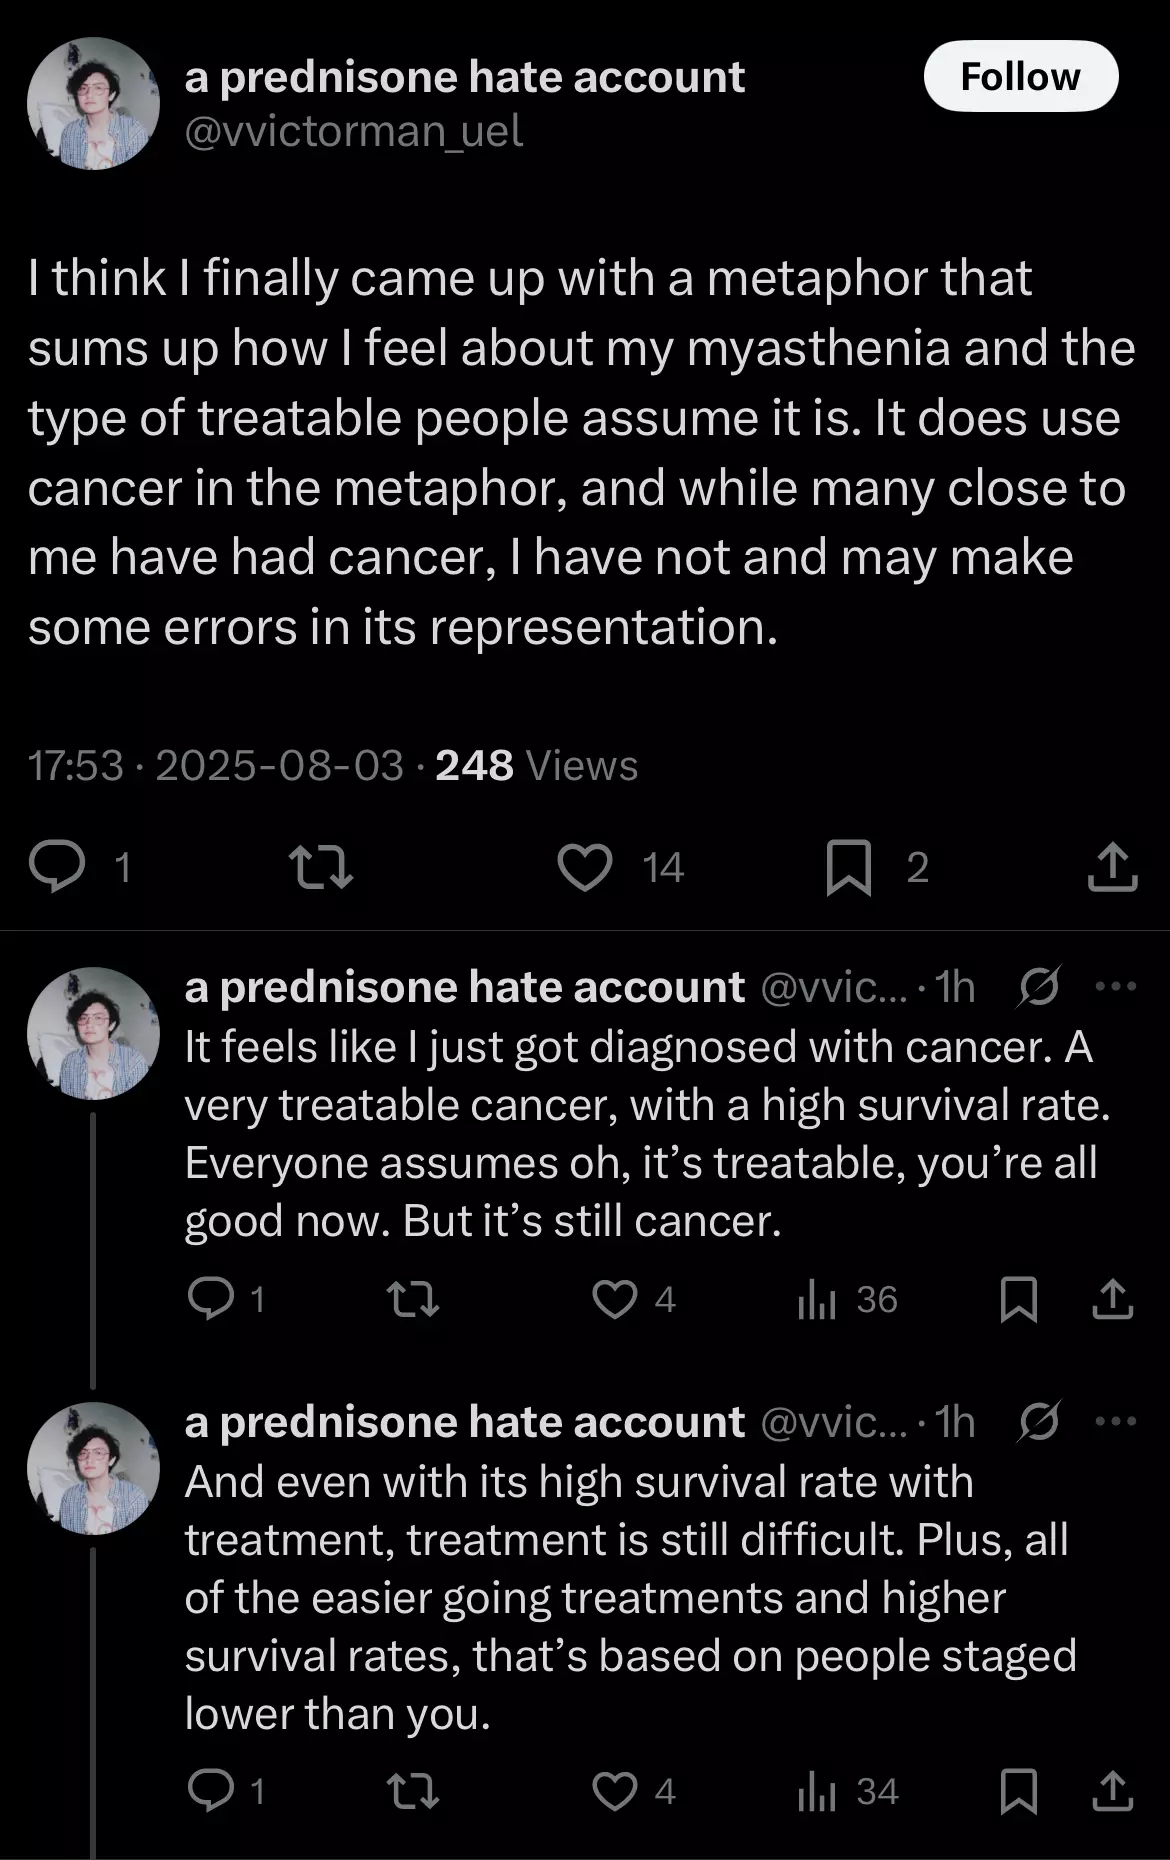Open more options on first reply
This screenshot has height=1860, width=1170.
tap(1116, 987)
